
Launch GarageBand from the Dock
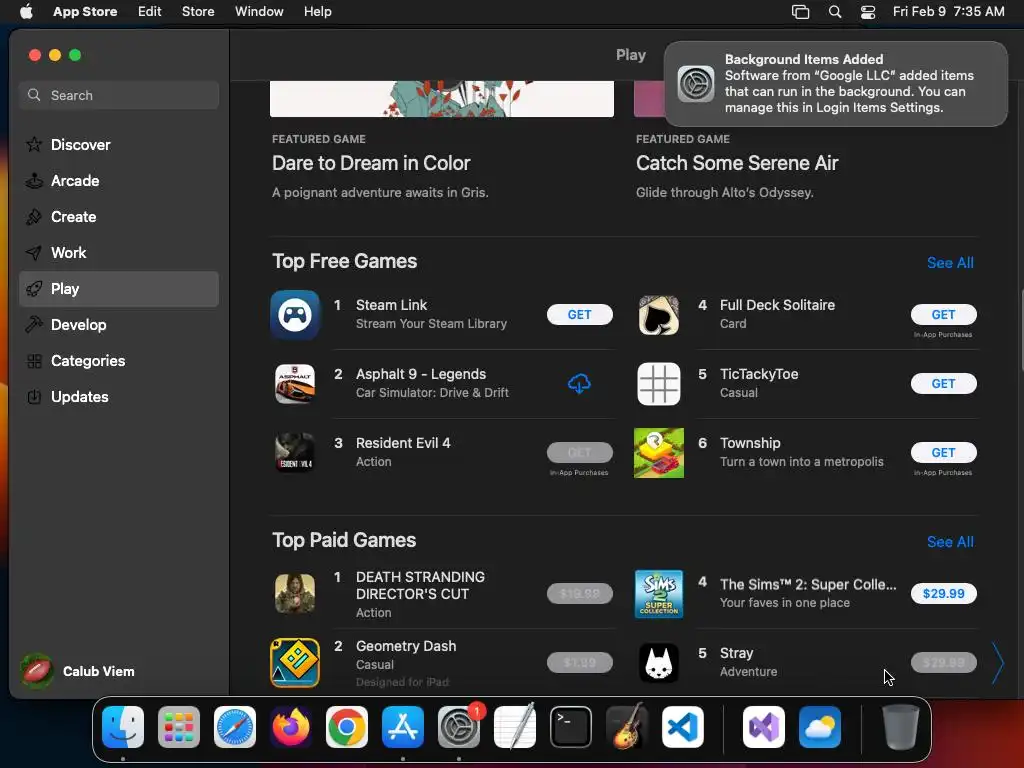pos(627,727)
